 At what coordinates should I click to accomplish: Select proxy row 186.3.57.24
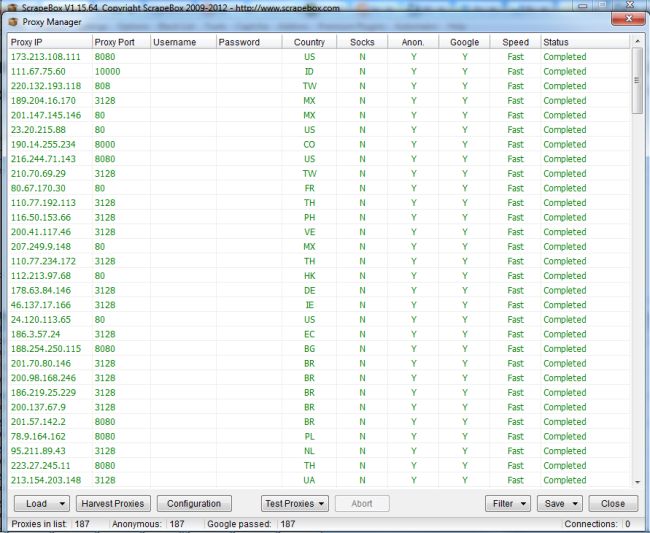coord(319,334)
